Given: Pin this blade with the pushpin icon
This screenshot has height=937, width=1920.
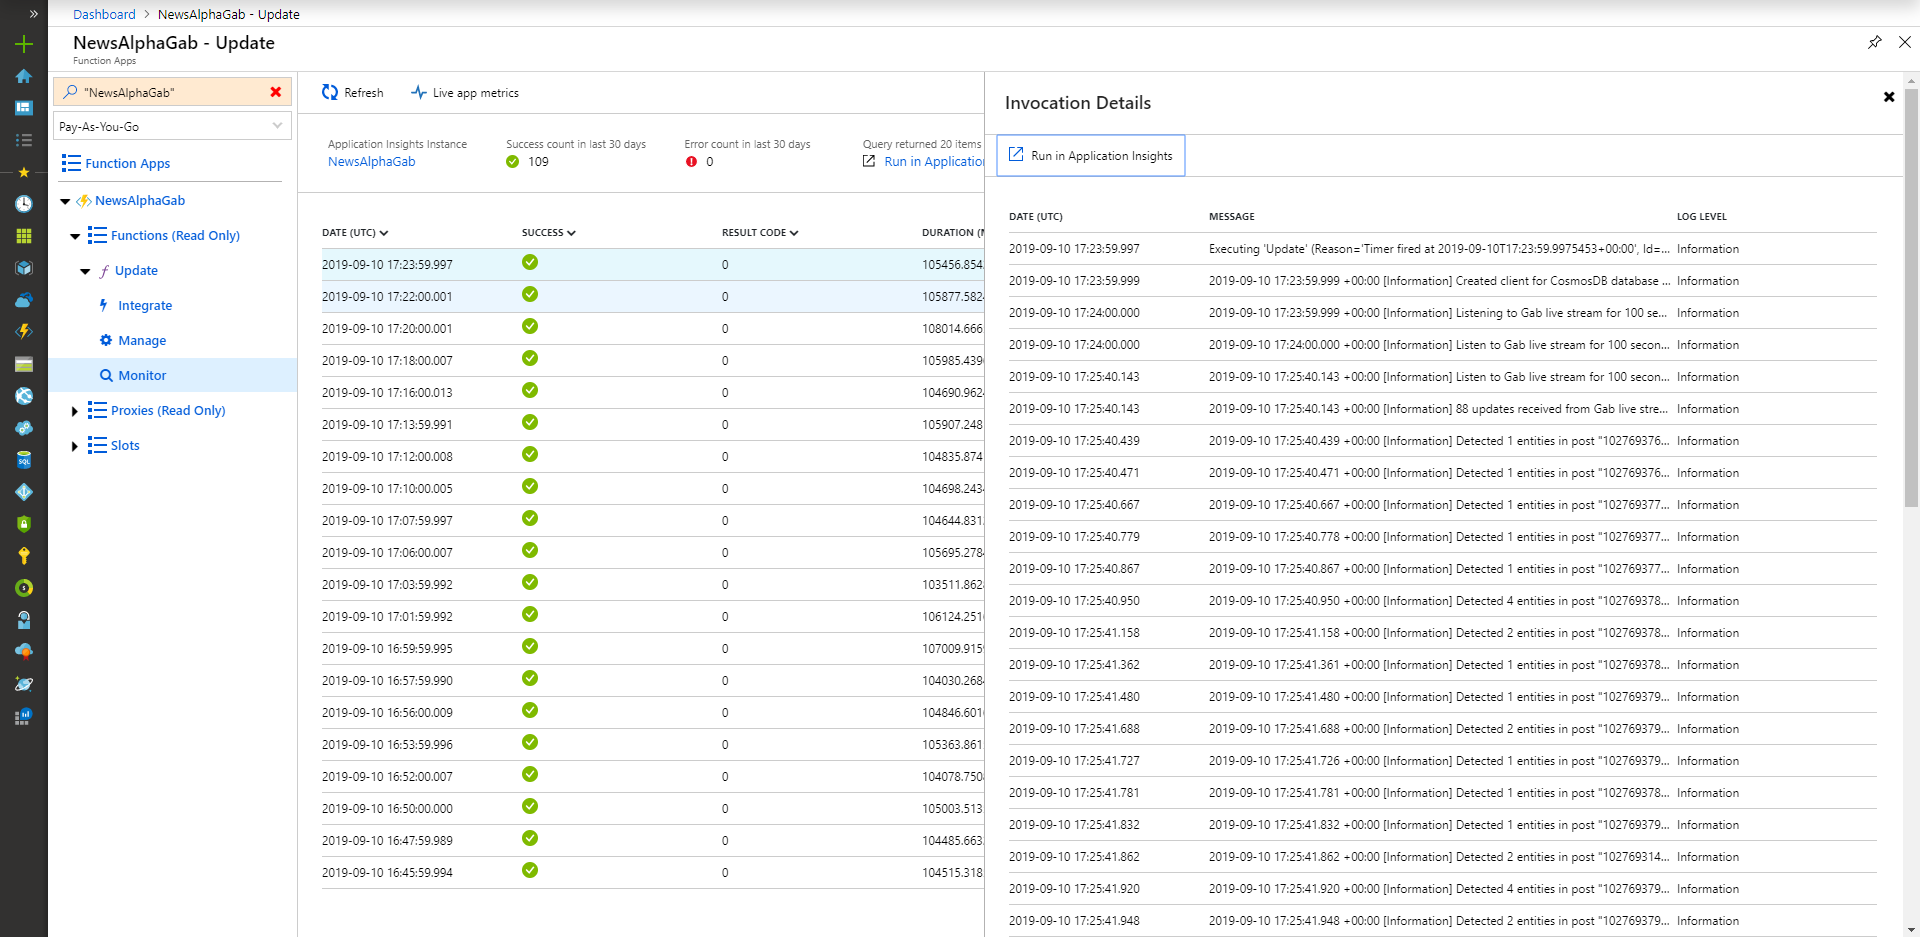Looking at the screenshot, I should 1875,42.
